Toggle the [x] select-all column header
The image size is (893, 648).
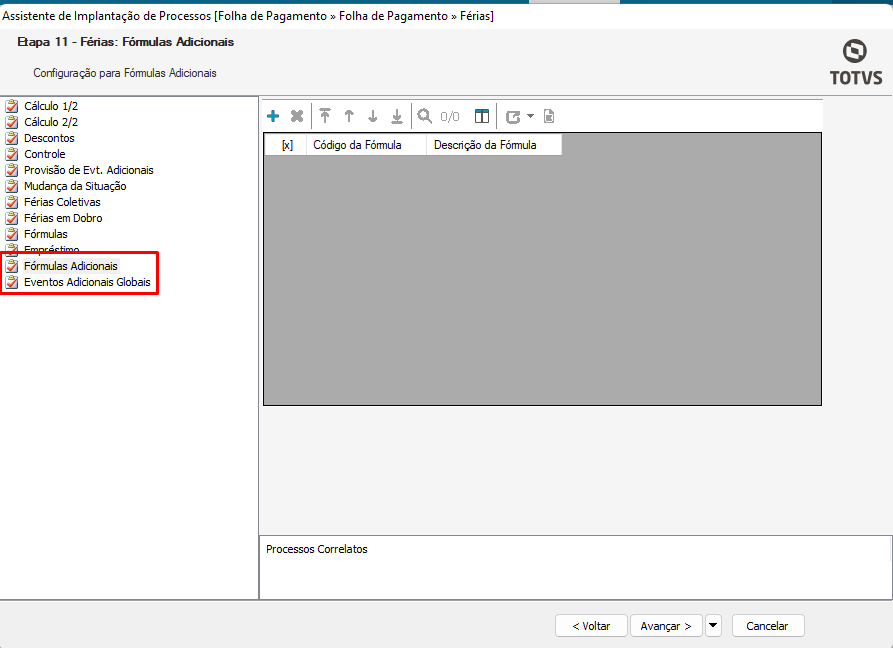[x=287, y=145]
